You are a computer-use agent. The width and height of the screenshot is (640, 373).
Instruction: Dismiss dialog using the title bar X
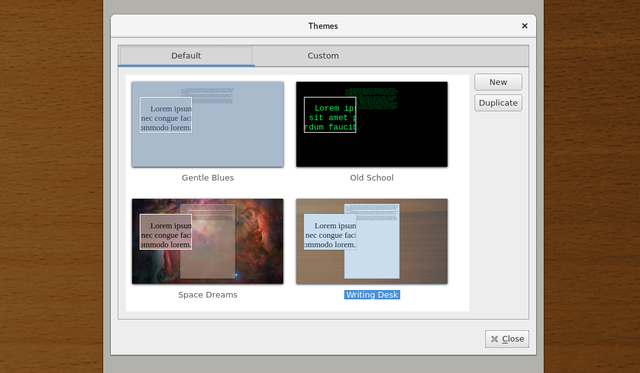pyautogui.click(x=524, y=26)
